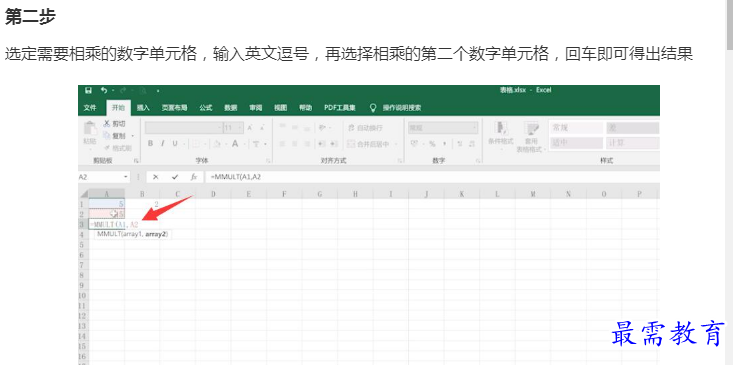
Task: Switch to the View (视图) tab
Action: coord(280,108)
